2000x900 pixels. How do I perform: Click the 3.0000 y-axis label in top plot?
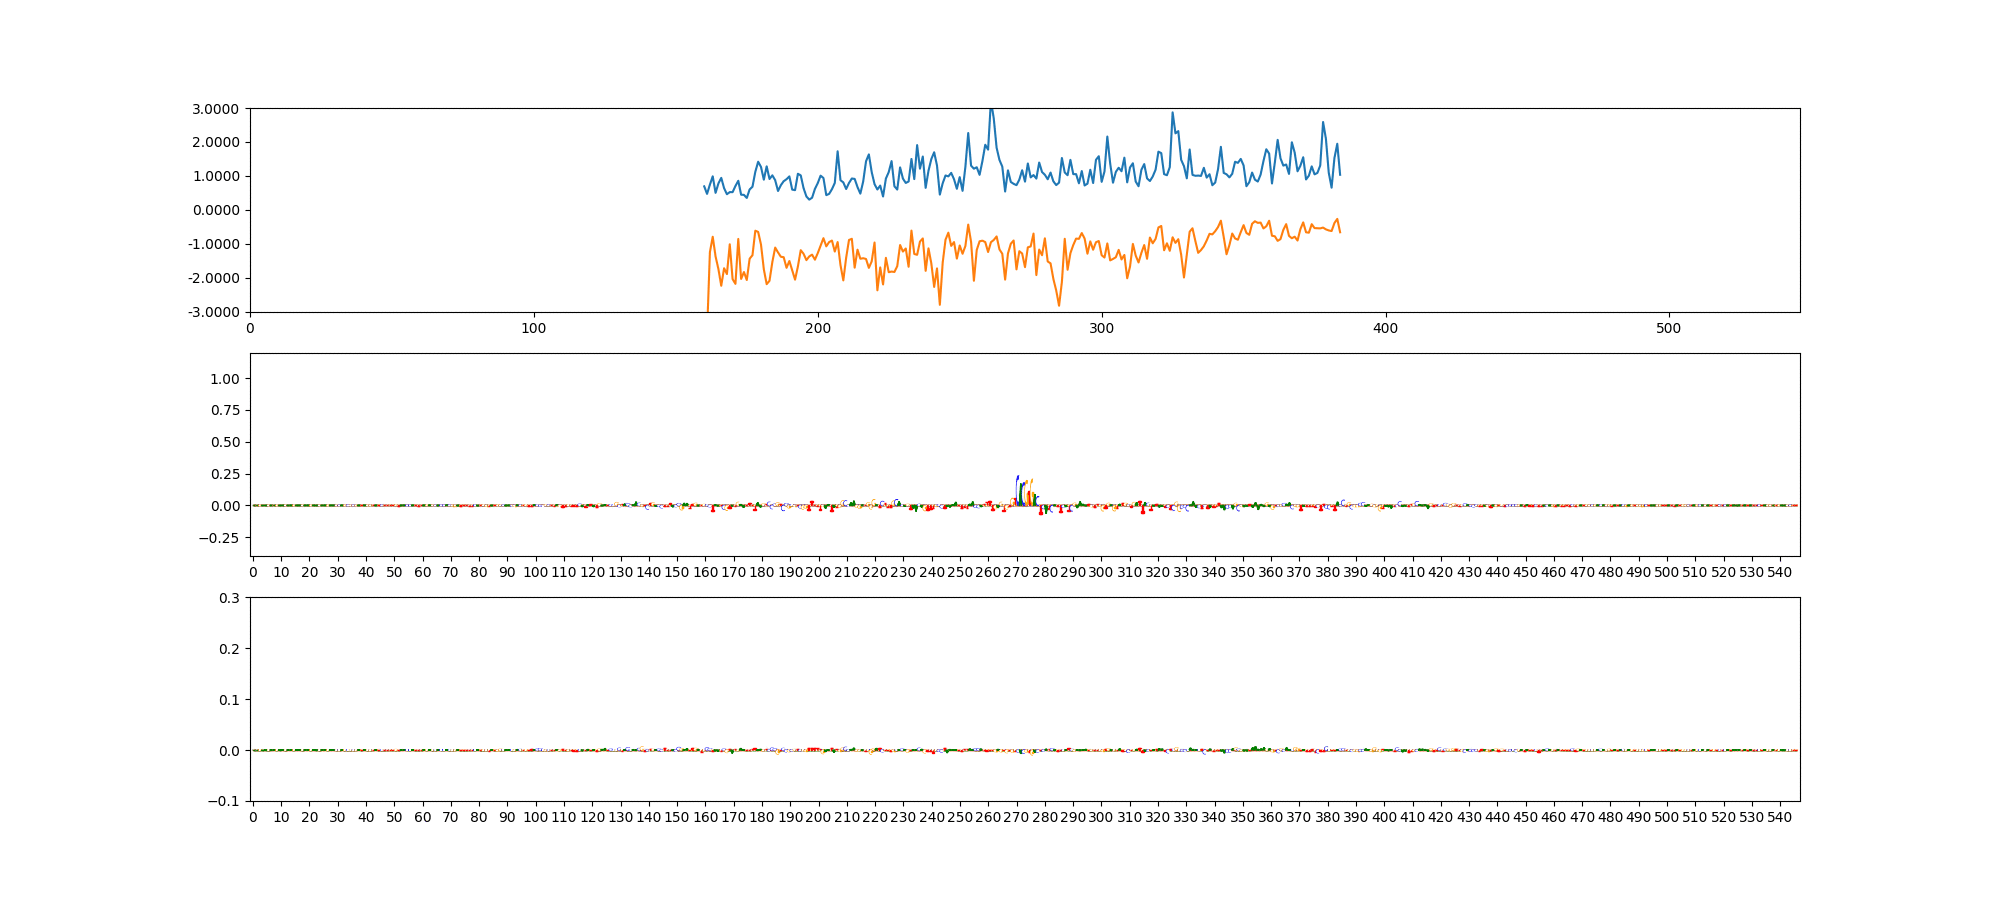(215, 109)
